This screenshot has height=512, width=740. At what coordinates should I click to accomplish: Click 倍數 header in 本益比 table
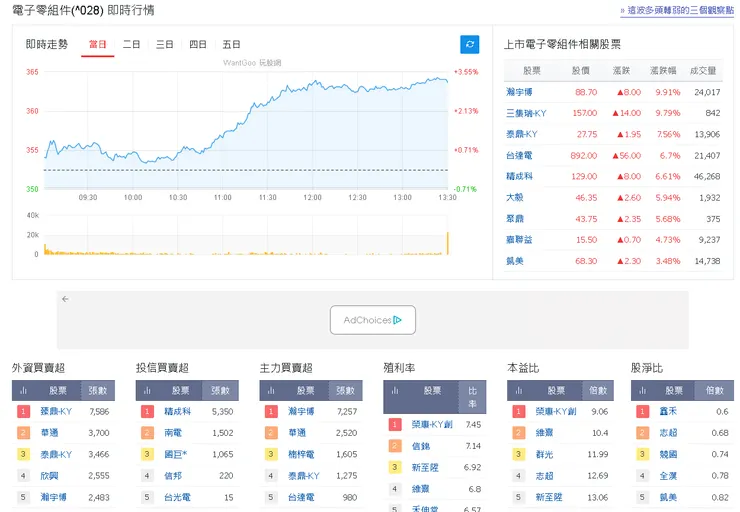pyautogui.click(x=597, y=391)
